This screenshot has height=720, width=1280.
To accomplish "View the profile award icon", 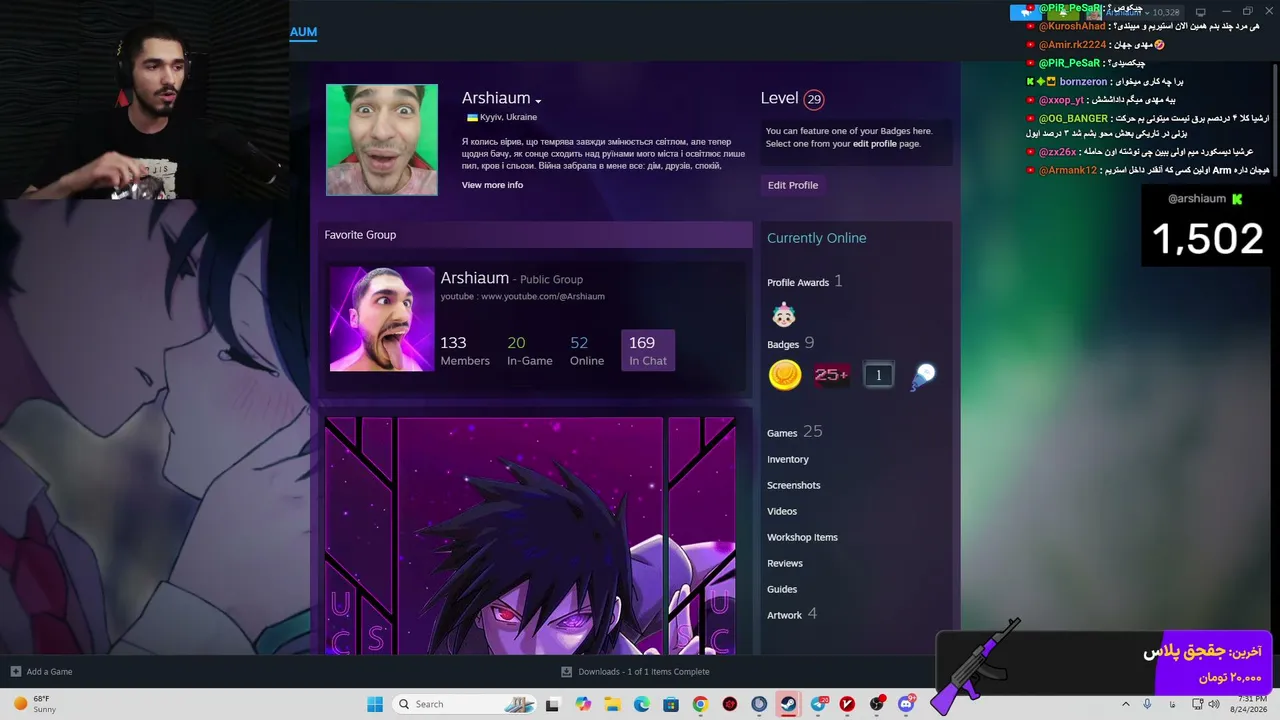I will [784, 315].
